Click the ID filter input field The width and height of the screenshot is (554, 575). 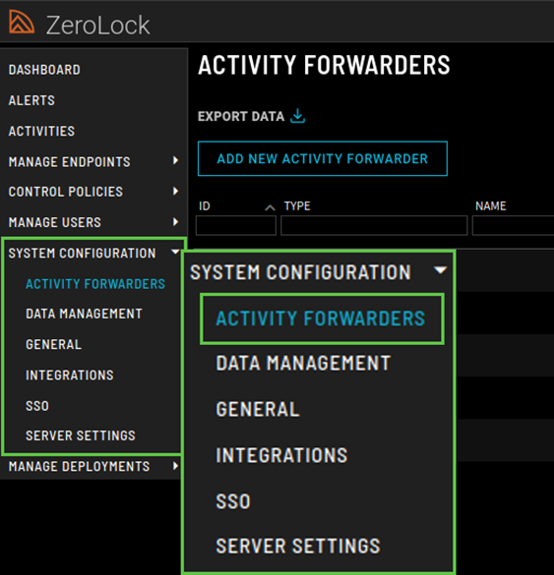(x=236, y=225)
